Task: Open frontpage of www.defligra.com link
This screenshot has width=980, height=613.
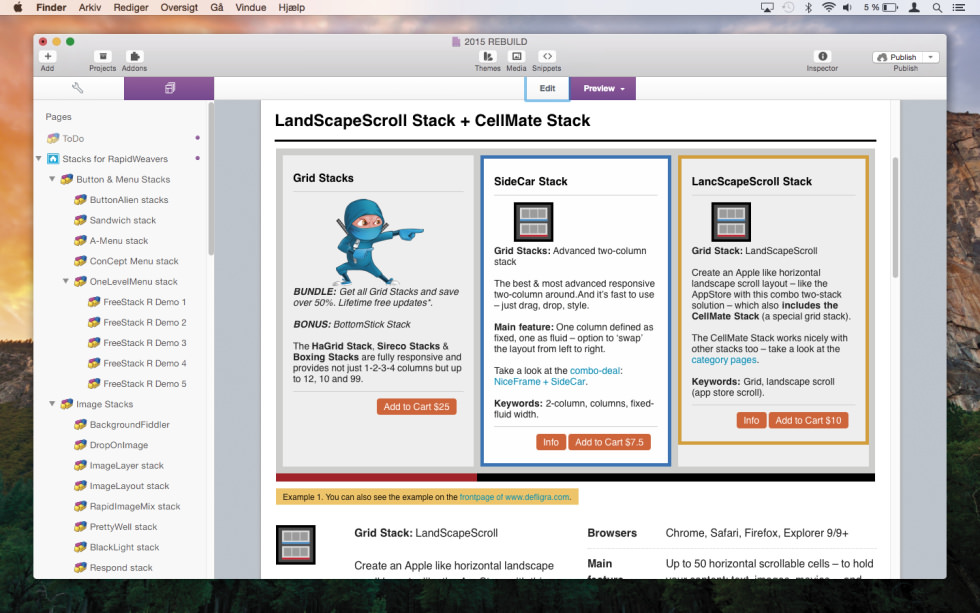Action: (514, 497)
